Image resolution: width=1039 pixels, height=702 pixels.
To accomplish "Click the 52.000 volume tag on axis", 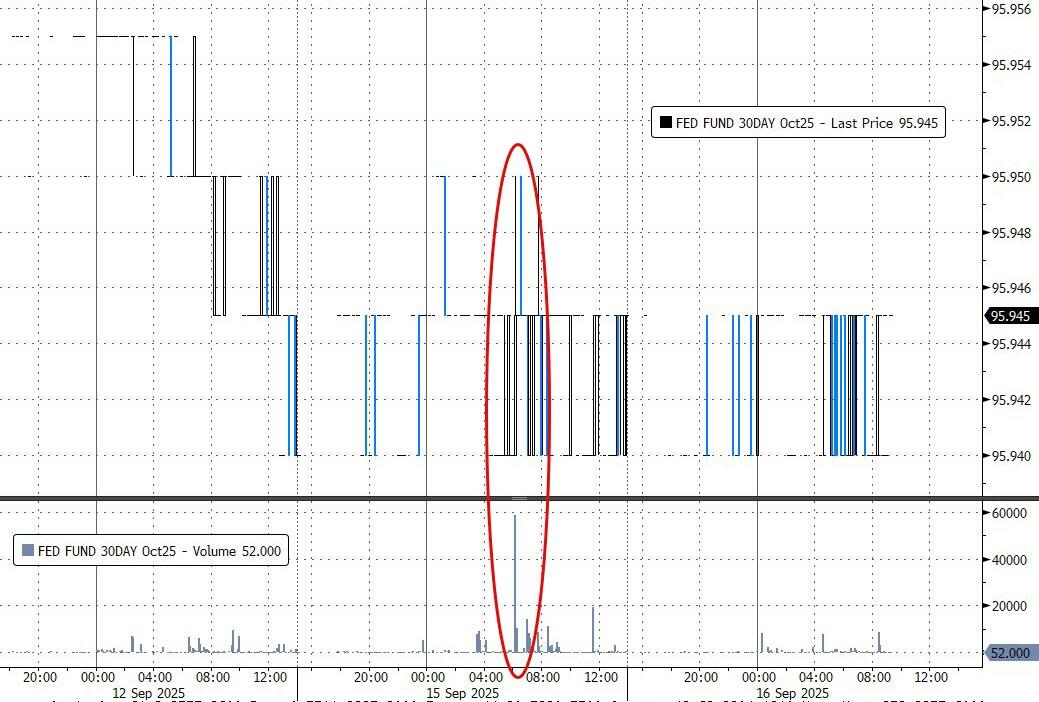I will pyautogui.click(x=1011, y=653).
